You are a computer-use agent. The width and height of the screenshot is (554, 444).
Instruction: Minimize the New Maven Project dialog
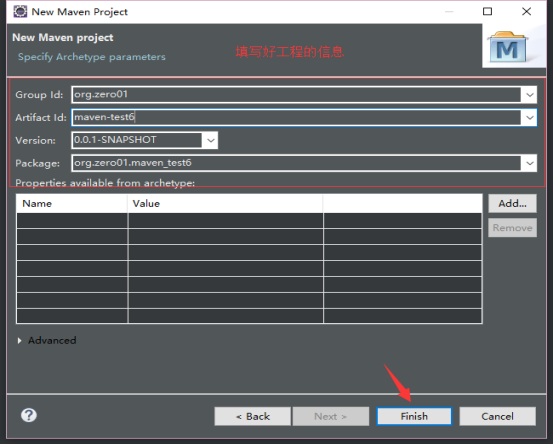pyautogui.click(x=449, y=12)
